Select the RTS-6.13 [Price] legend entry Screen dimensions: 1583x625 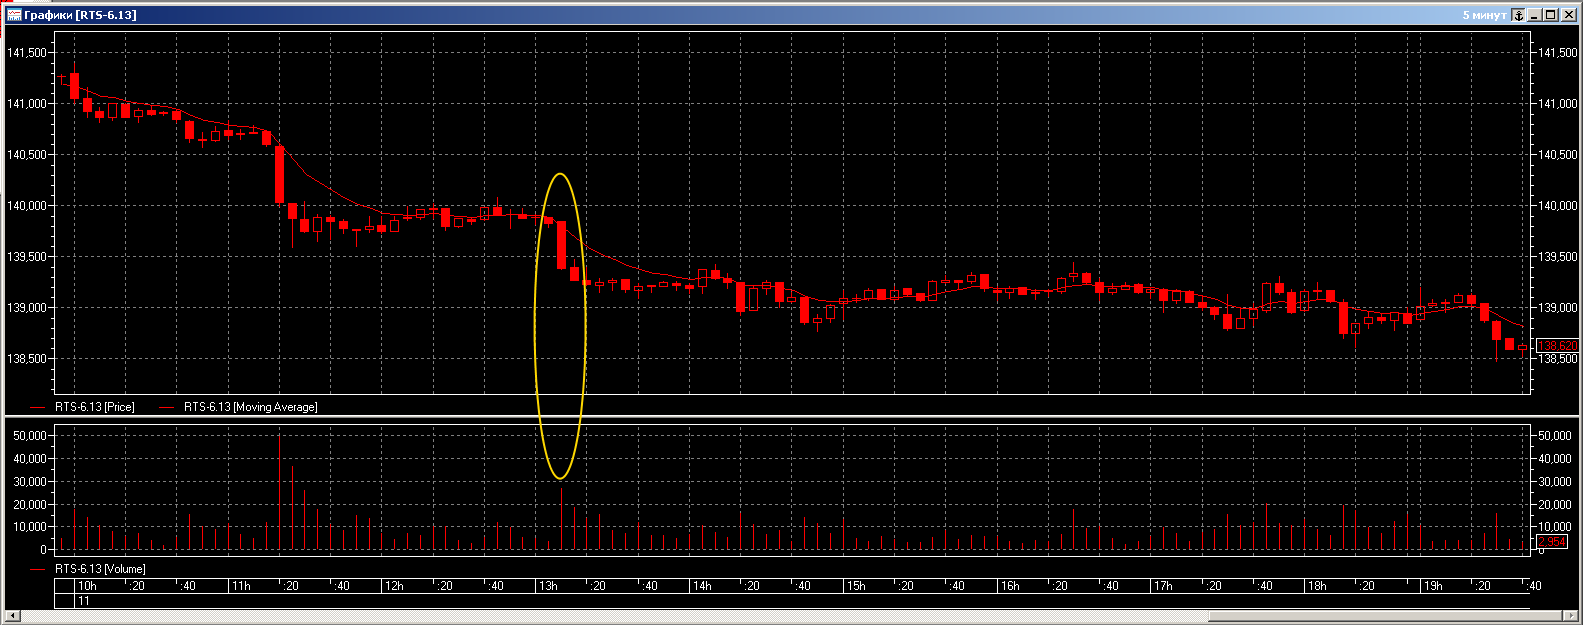coord(94,407)
